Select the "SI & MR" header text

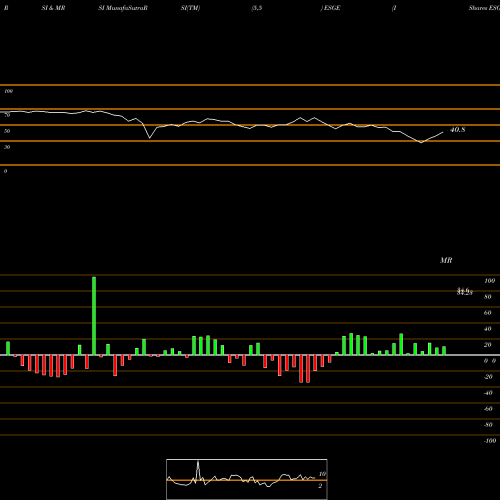pos(53,8)
